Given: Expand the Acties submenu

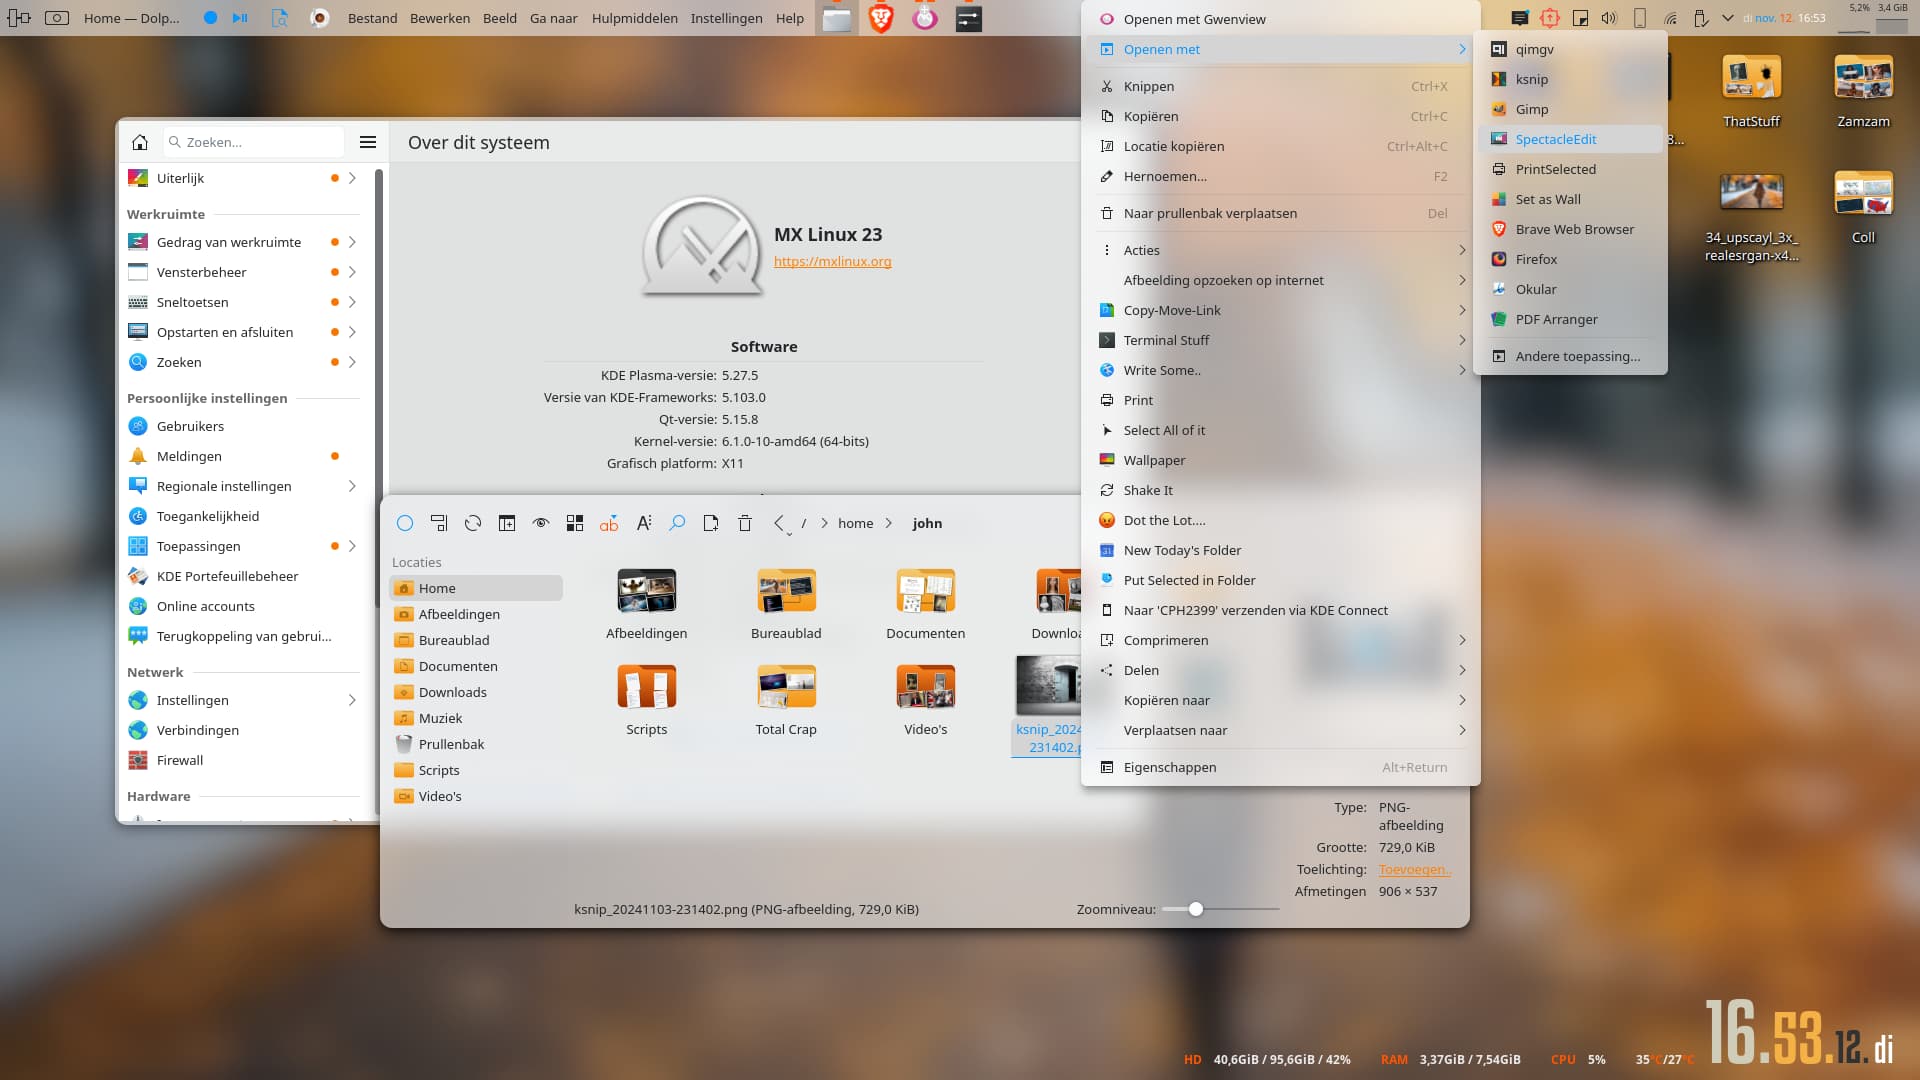Looking at the screenshot, I should coord(1280,250).
